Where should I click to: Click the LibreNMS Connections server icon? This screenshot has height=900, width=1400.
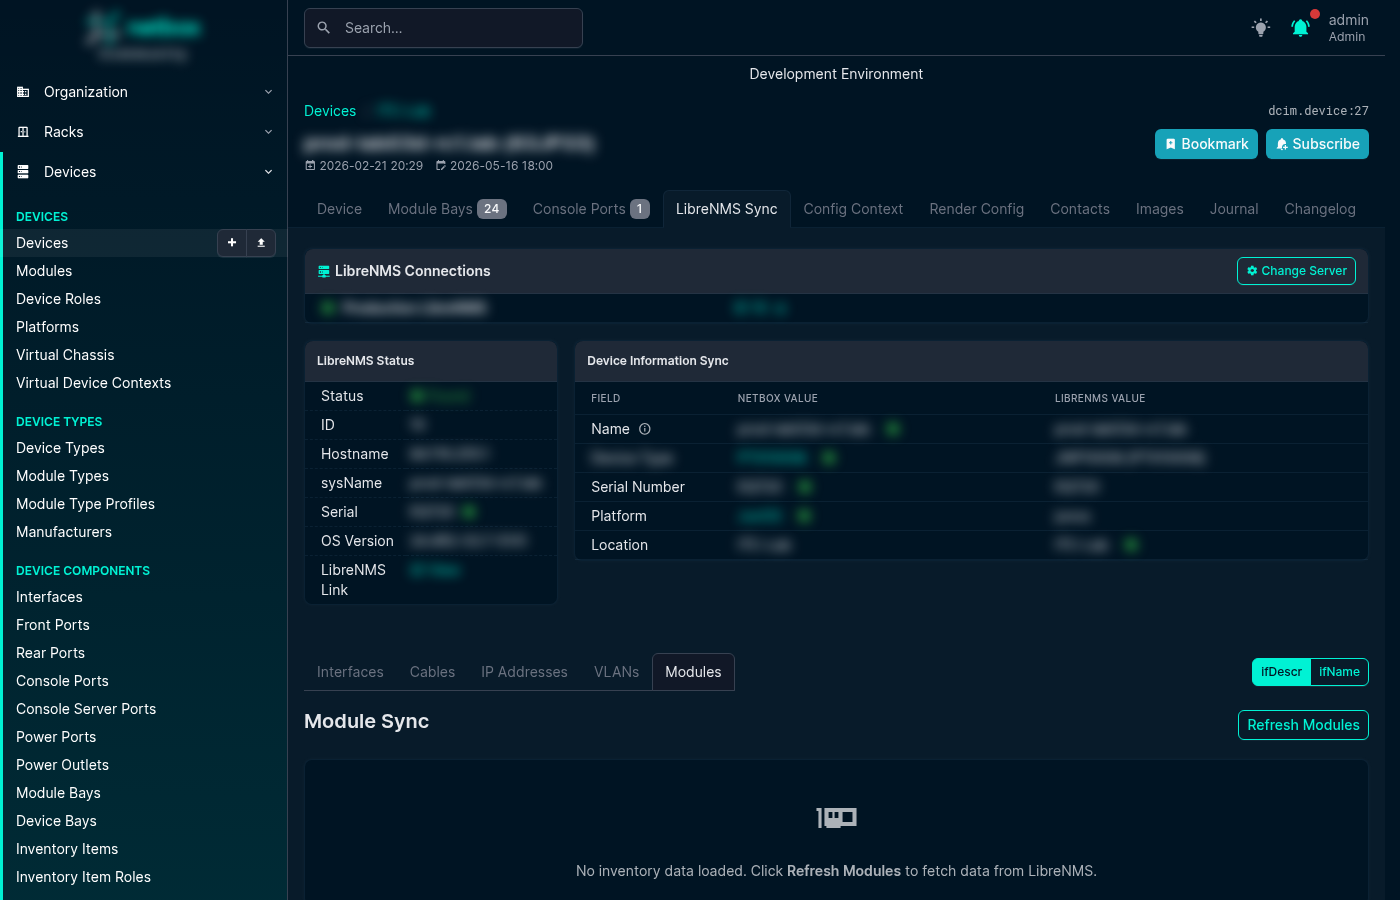324,271
